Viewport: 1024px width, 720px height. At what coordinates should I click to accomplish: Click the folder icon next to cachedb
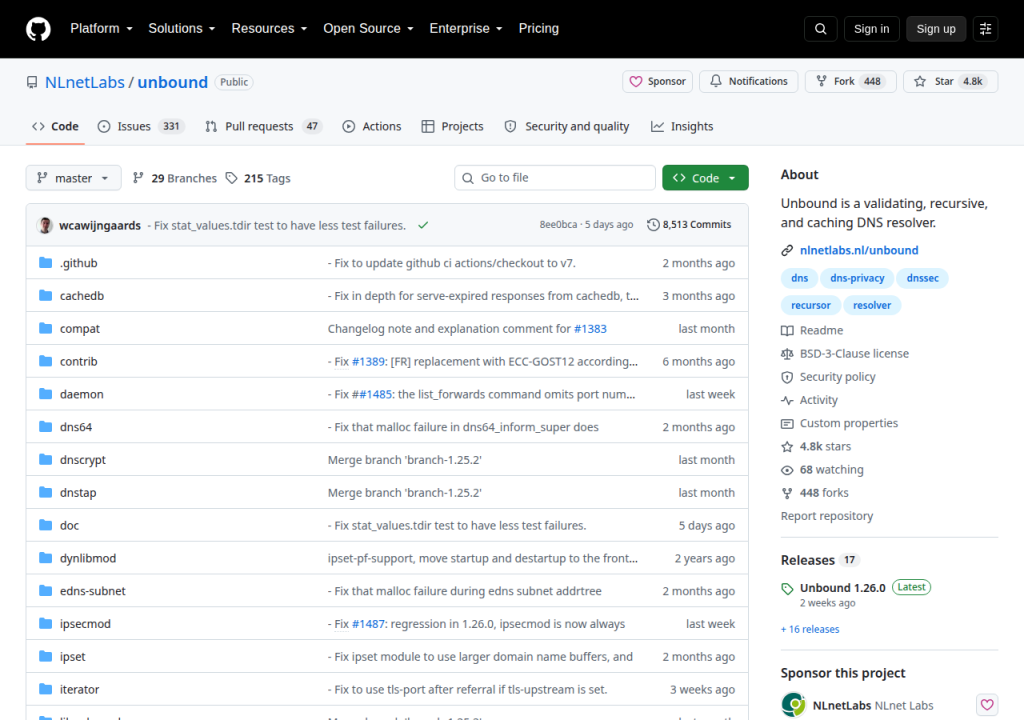click(x=45, y=295)
